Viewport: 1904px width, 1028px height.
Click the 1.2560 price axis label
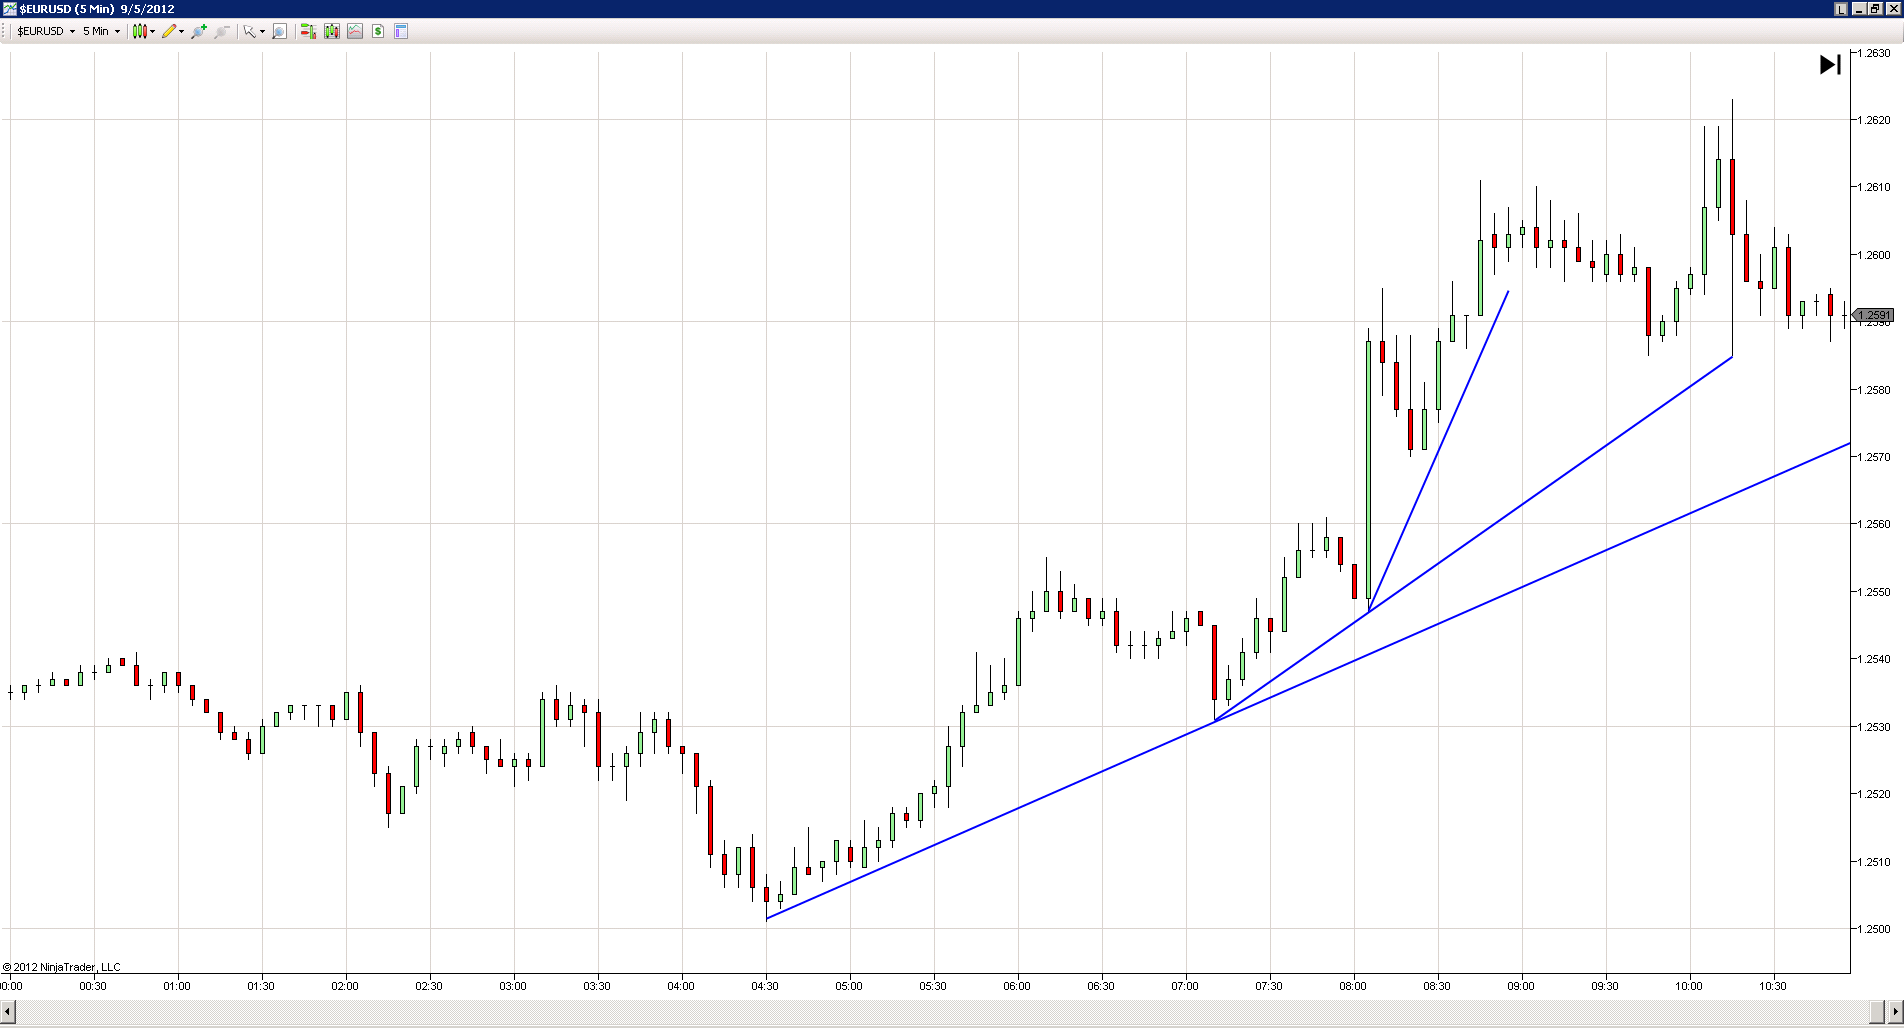(x=1875, y=524)
